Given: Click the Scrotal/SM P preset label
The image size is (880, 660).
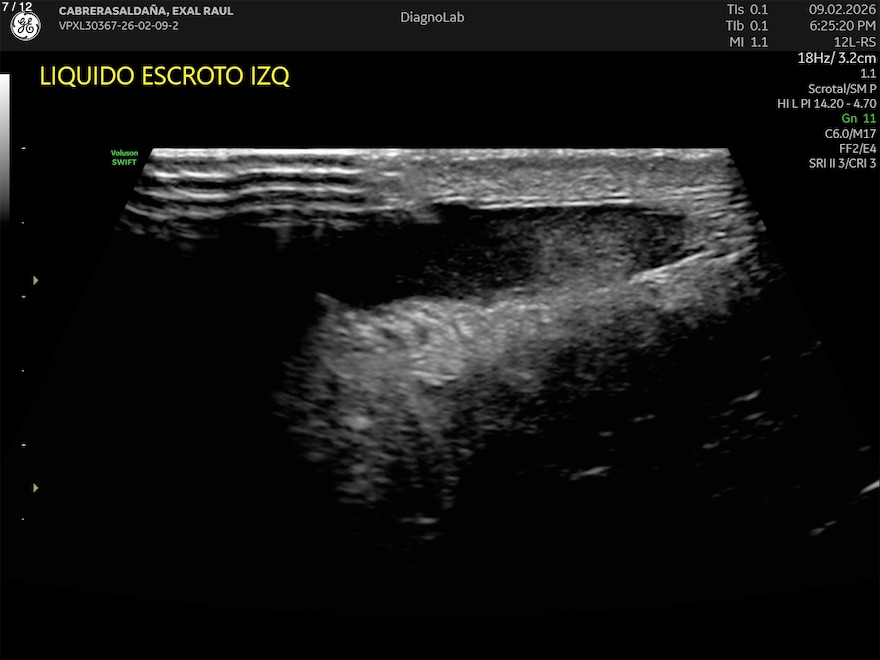Looking at the screenshot, I should (x=842, y=88).
